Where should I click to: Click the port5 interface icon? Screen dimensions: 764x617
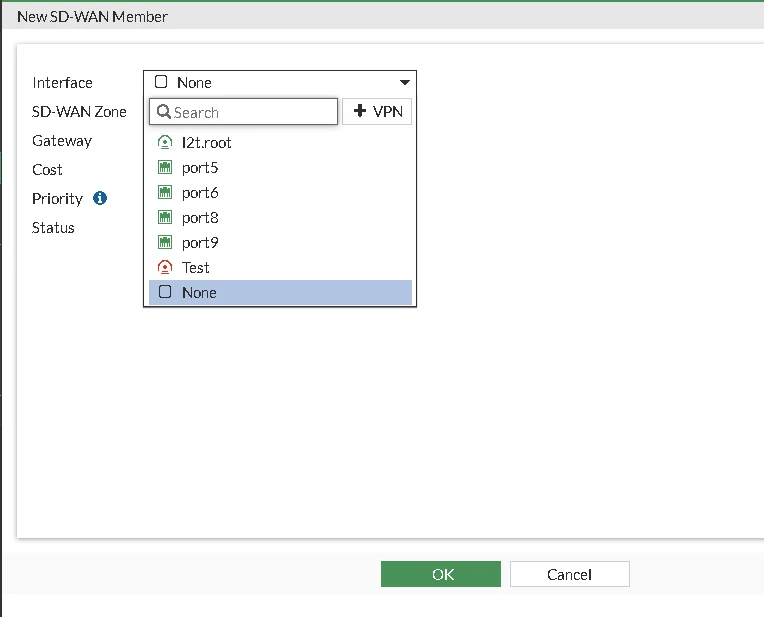(x=165, y=167)
